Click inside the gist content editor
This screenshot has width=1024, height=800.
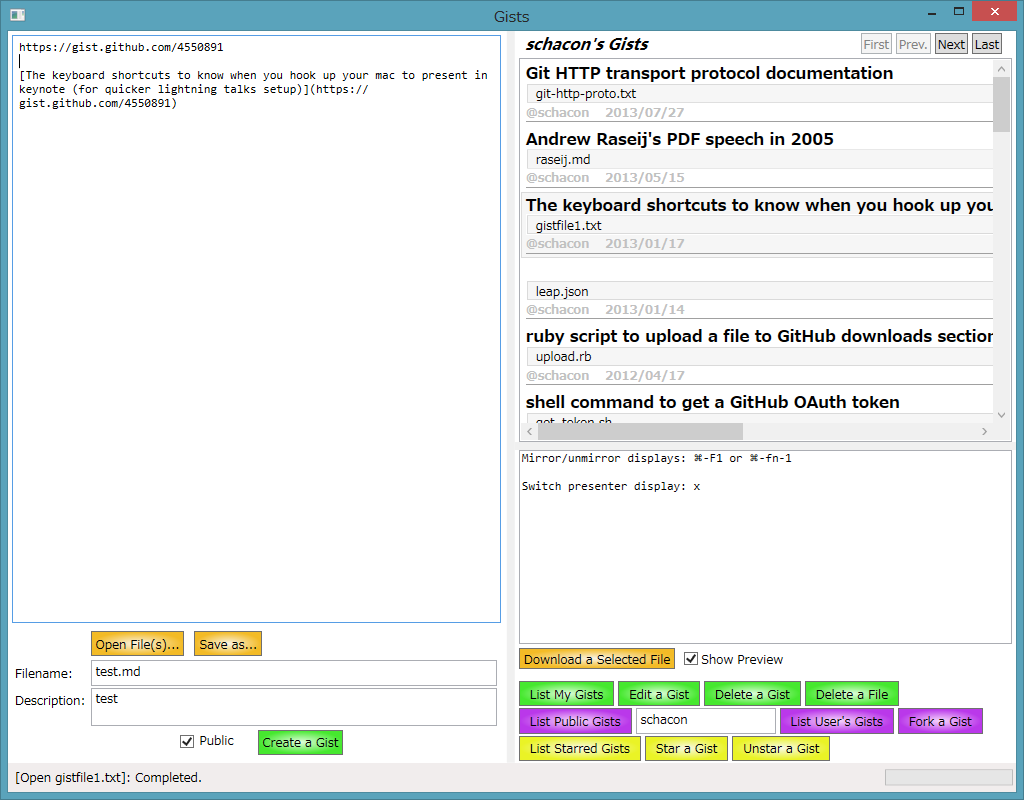pos(257,328)
